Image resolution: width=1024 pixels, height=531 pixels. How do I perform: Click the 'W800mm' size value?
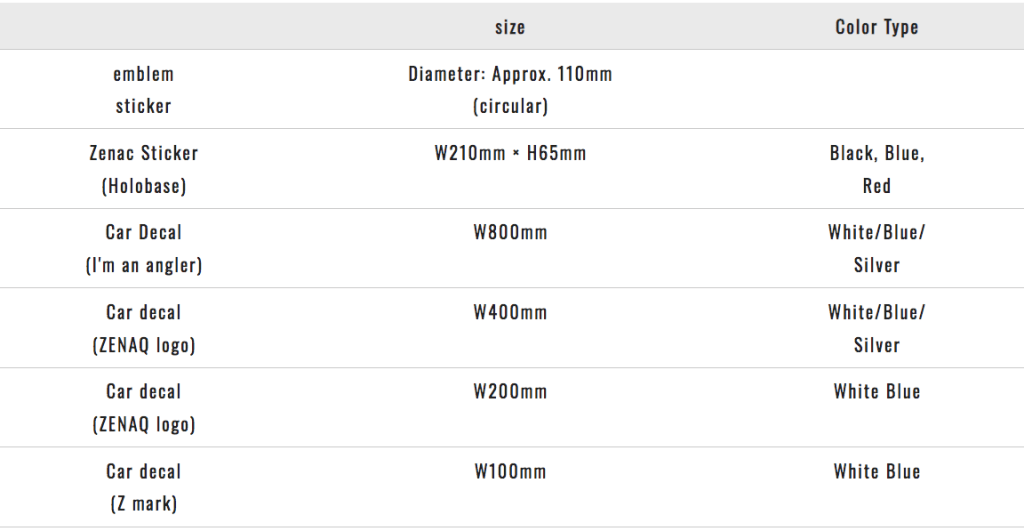(510, 233)
